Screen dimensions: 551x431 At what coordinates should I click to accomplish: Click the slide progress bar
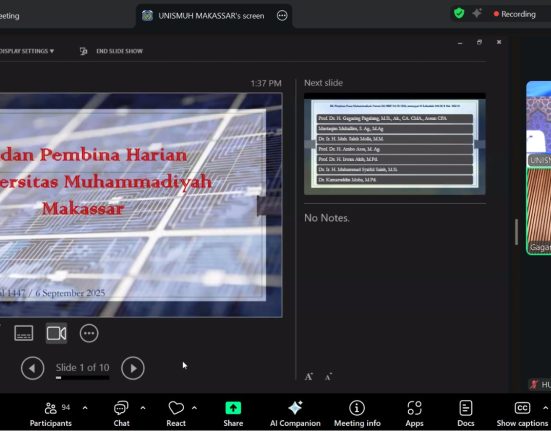coord(82,378)
